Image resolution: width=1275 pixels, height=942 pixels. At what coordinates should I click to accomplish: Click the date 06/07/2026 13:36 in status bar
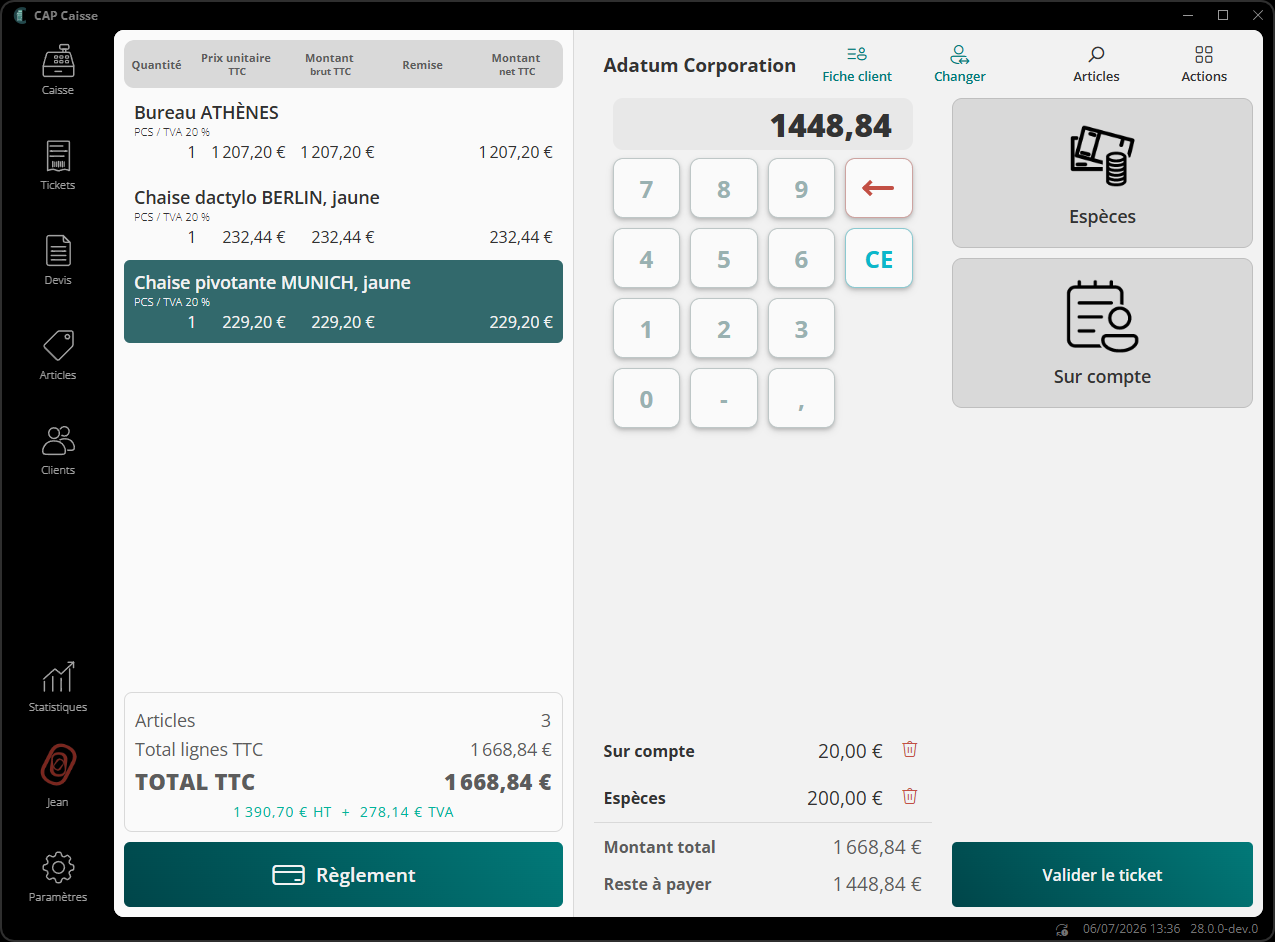pos(1131,929)
